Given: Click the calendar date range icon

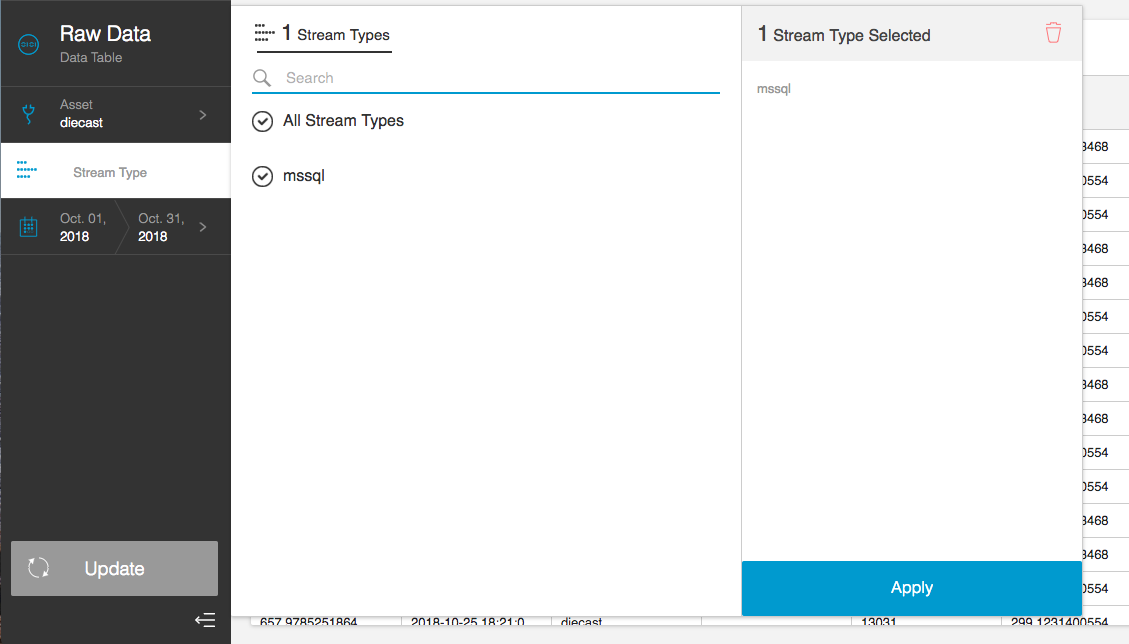Looking at the screenshot, I should 28,227.
